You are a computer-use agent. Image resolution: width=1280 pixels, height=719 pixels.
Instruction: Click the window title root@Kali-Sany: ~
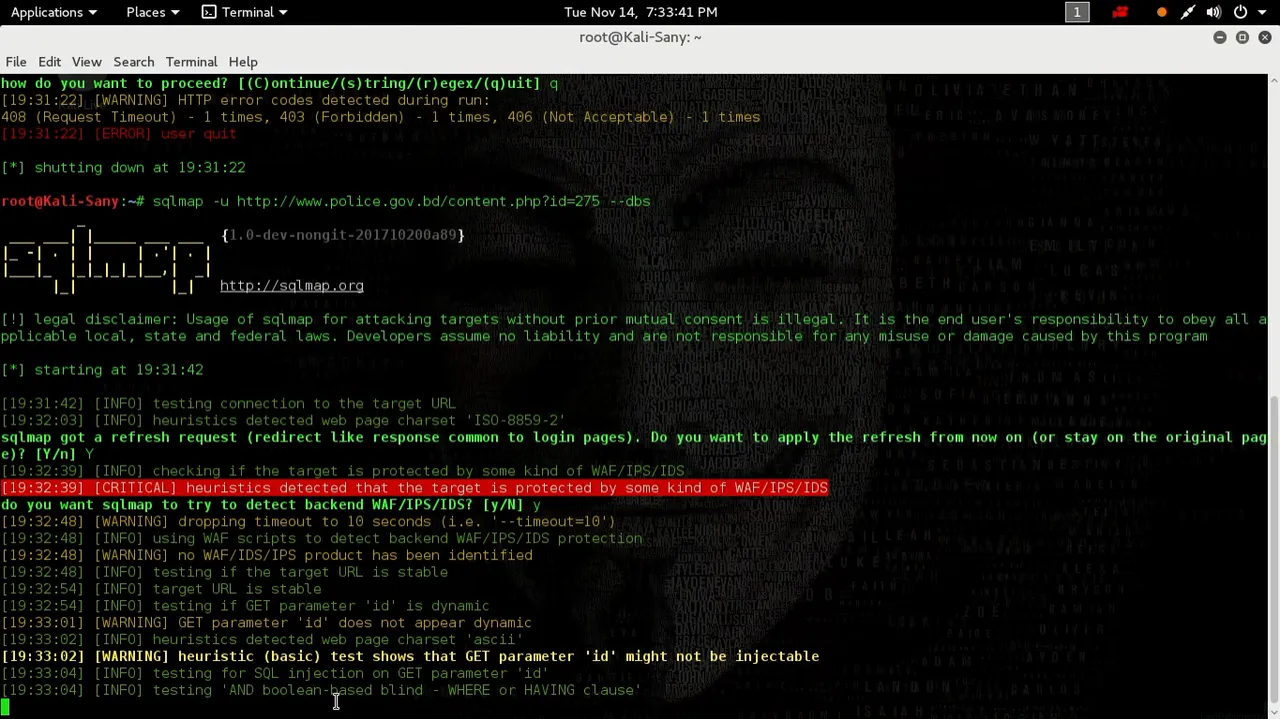[640, 37]
